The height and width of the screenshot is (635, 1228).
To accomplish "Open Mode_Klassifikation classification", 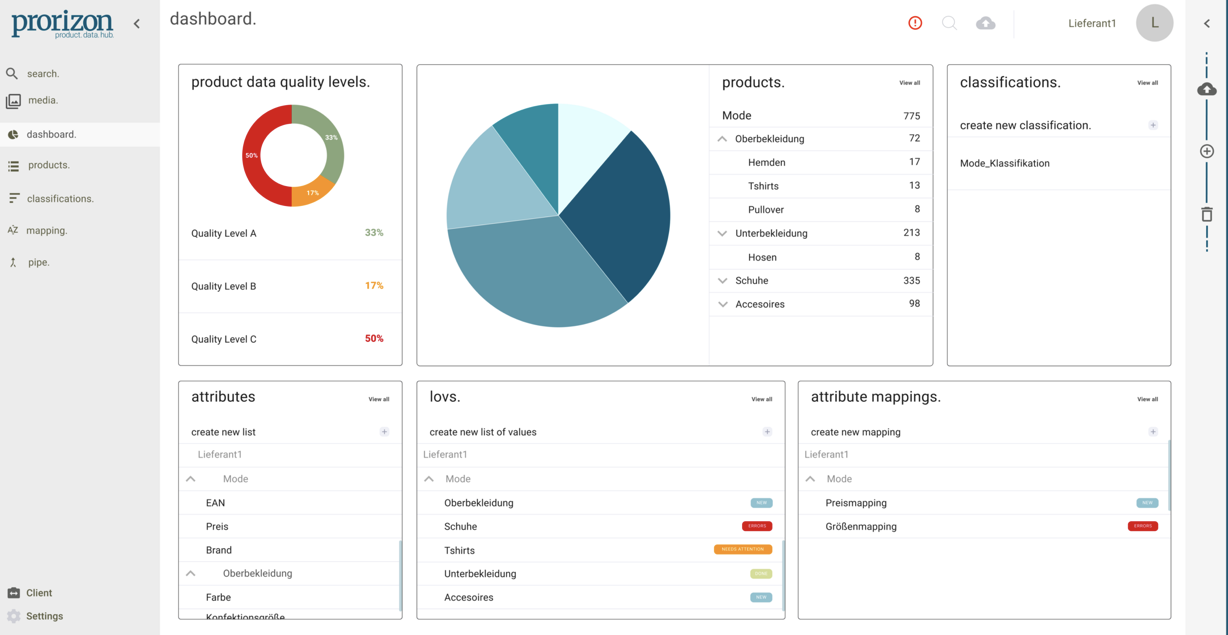I will [1005, 163].
